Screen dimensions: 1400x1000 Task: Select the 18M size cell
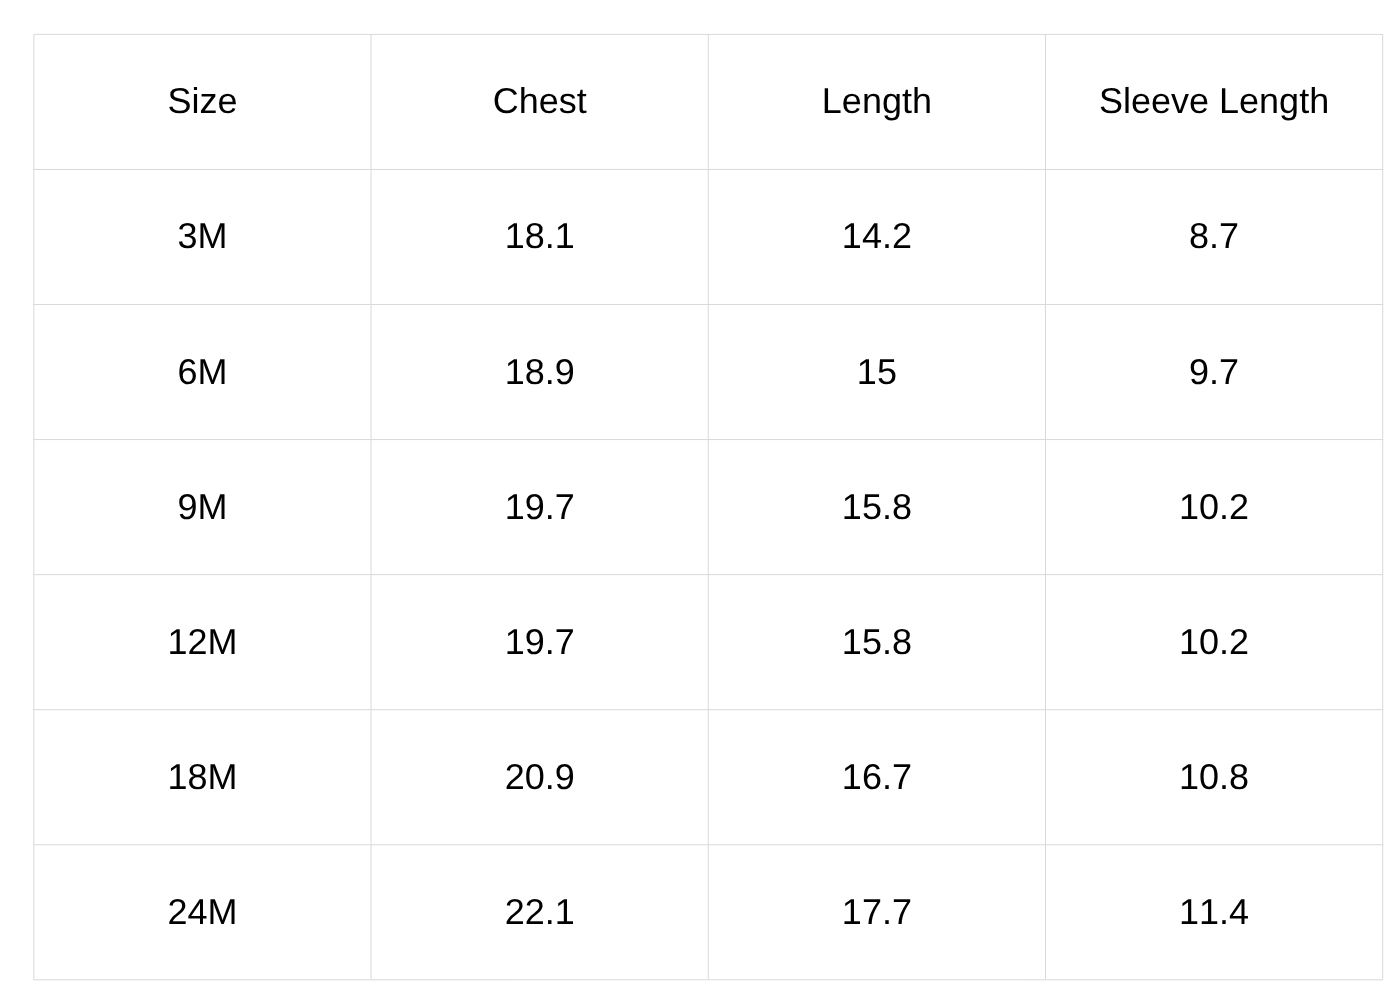(x=202, y=777)
